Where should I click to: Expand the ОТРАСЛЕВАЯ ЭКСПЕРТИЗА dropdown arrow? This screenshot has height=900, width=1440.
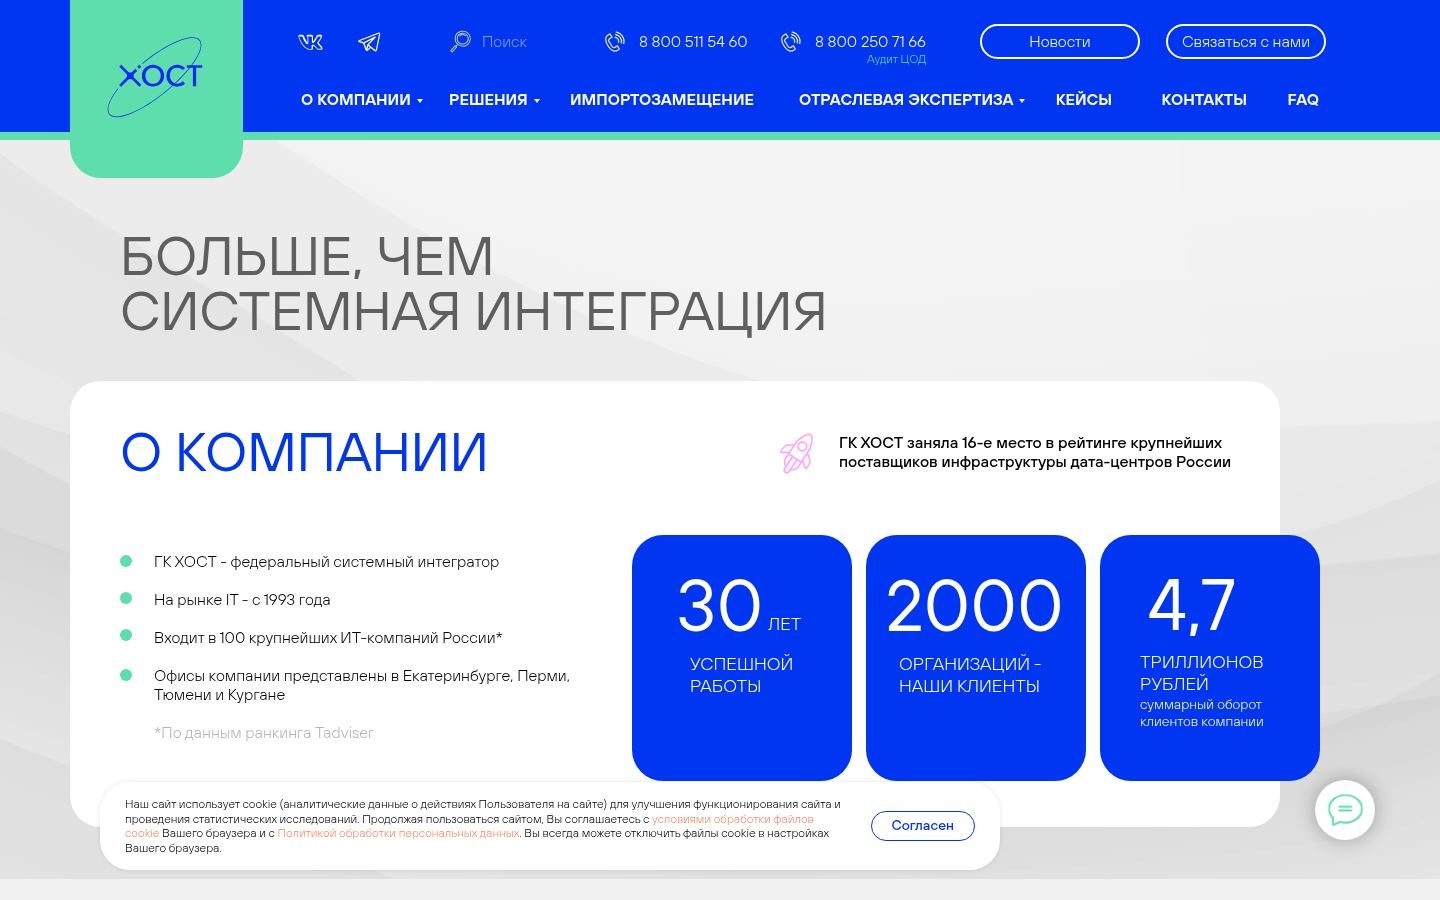[x=1022, y=101]
